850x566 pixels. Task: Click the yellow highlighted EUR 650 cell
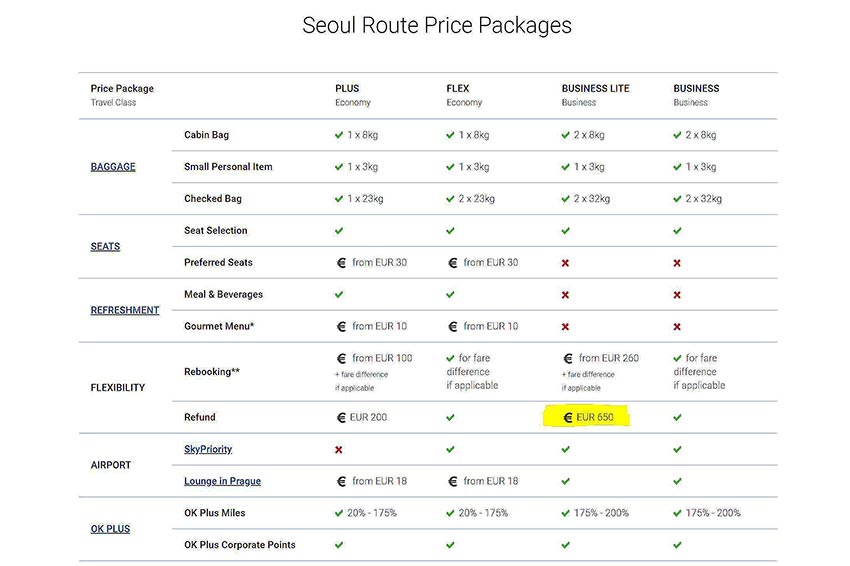pos(589,418)
